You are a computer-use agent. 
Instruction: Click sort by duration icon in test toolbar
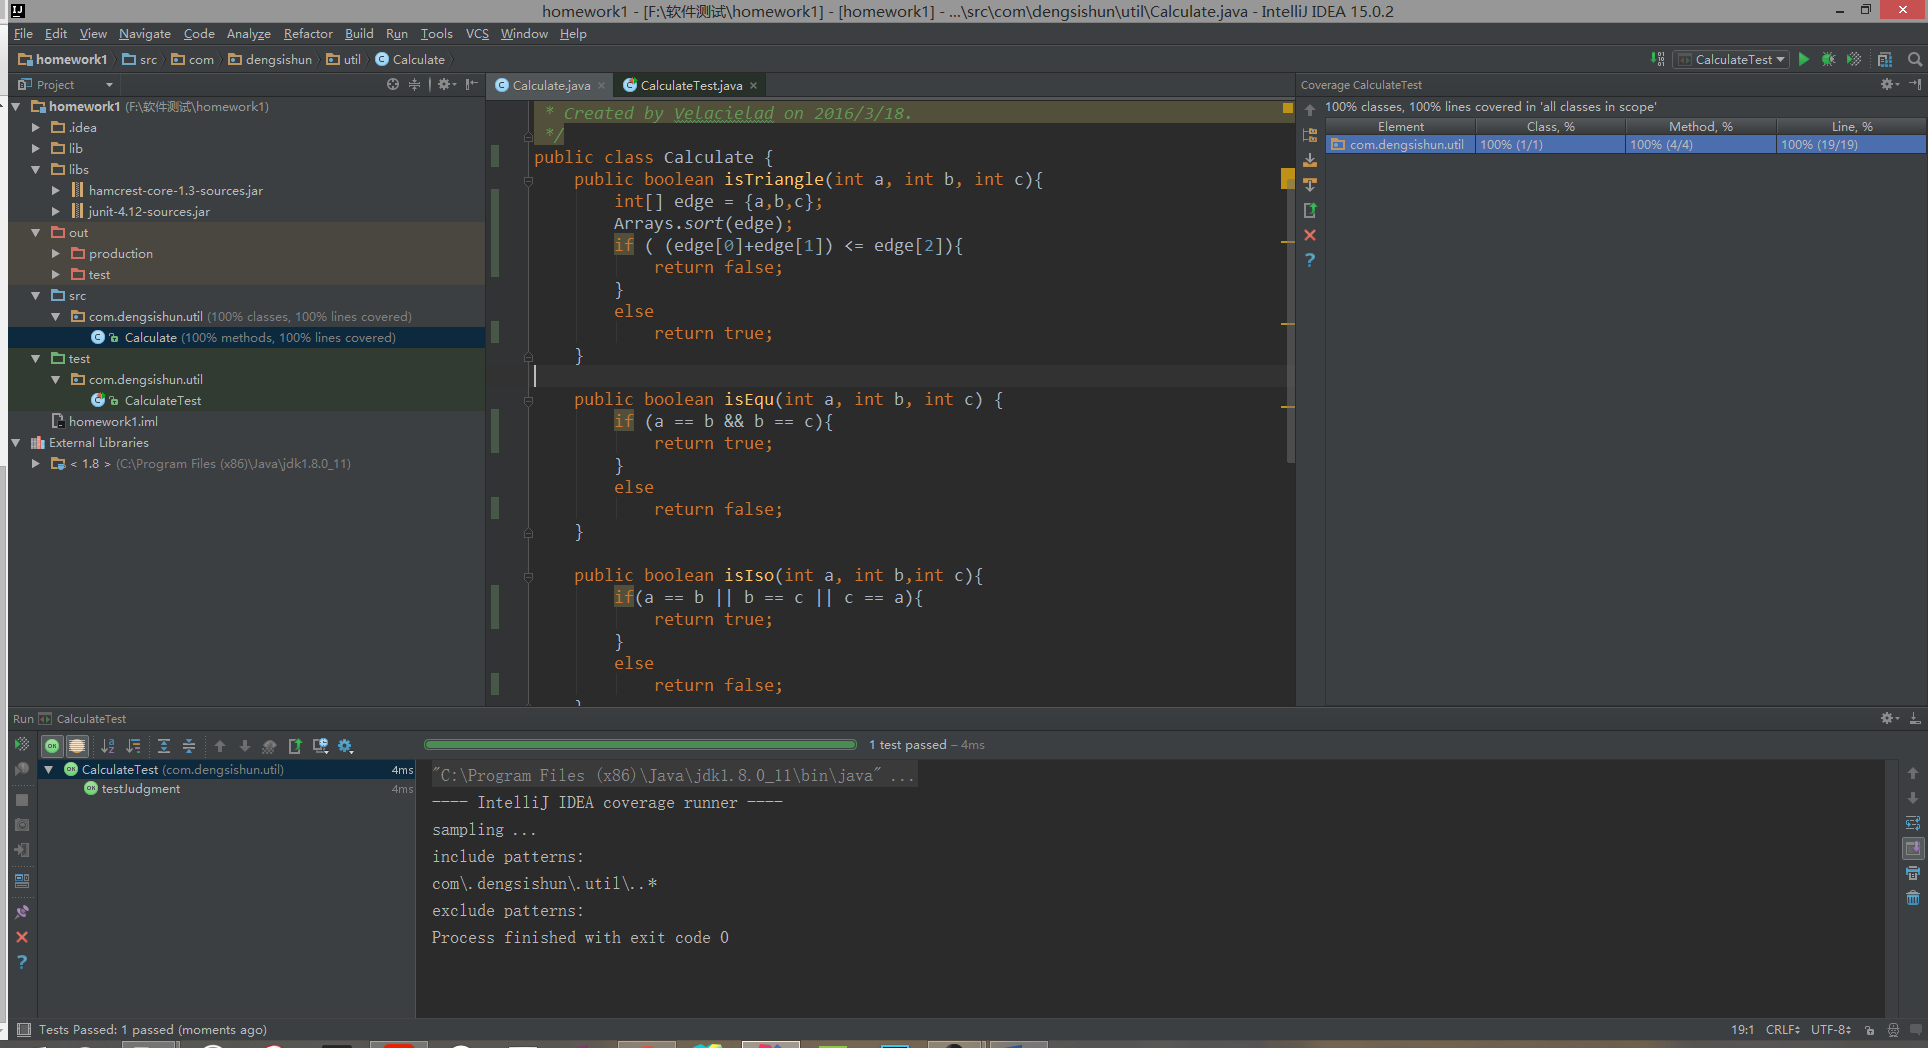[133, 746]
